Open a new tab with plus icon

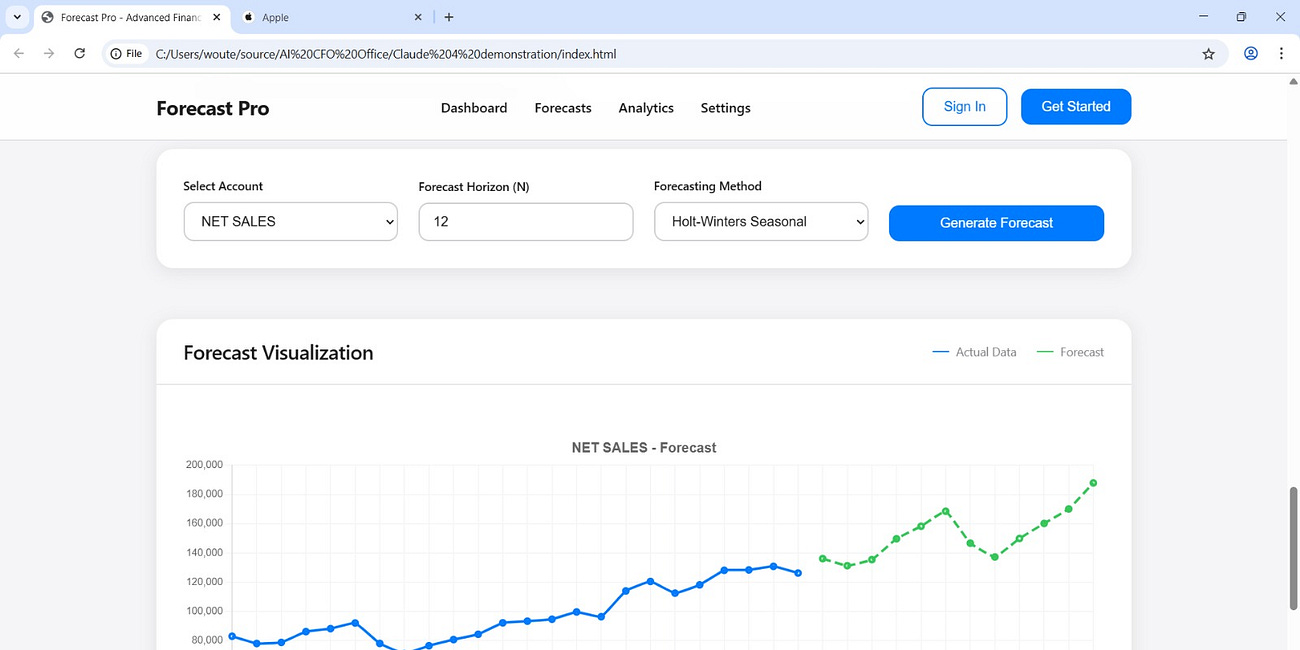click(x=449, y=17)
